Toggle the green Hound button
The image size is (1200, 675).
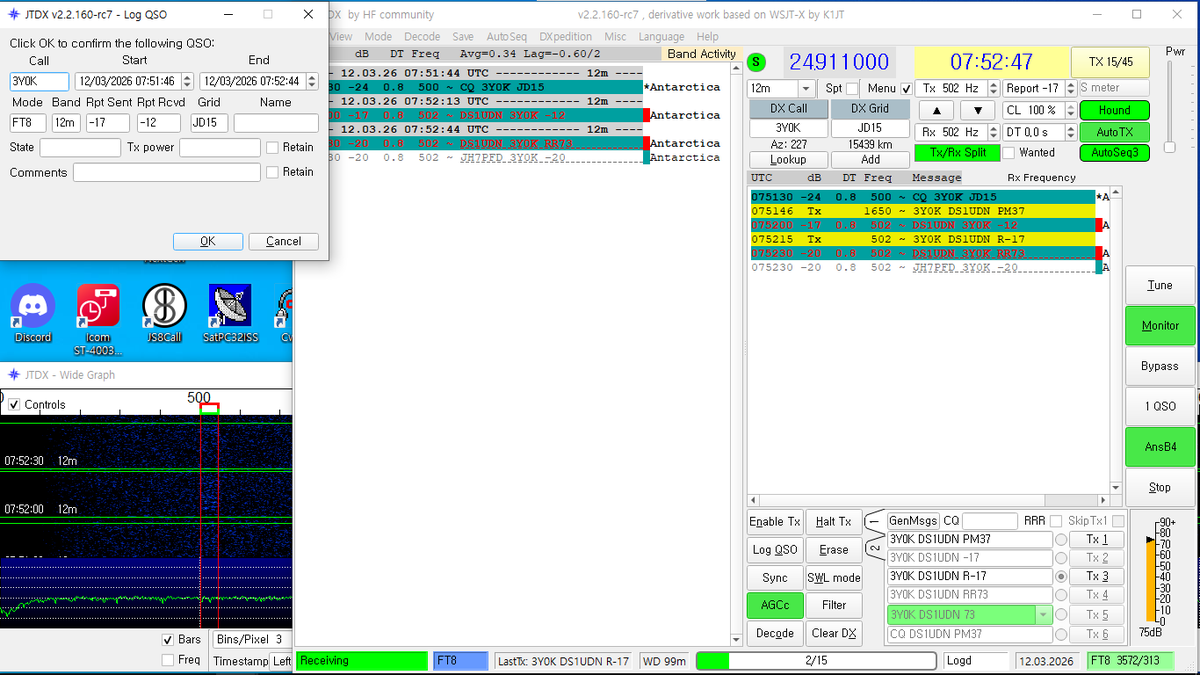pos(1114,110)
